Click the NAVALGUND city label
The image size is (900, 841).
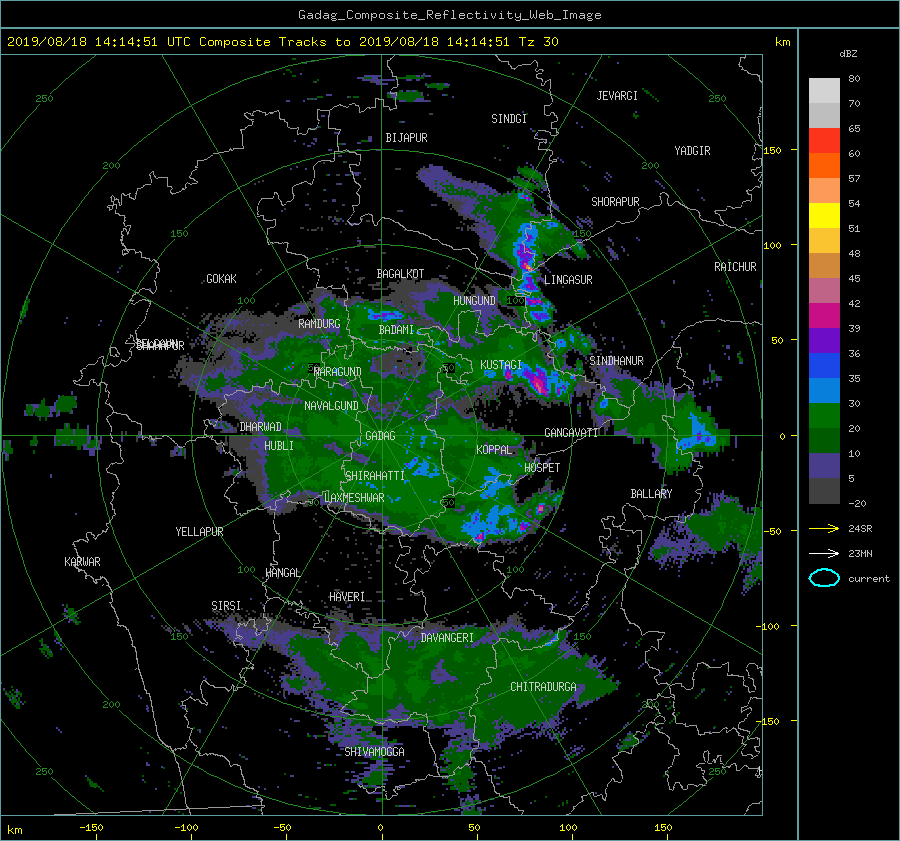331,406
